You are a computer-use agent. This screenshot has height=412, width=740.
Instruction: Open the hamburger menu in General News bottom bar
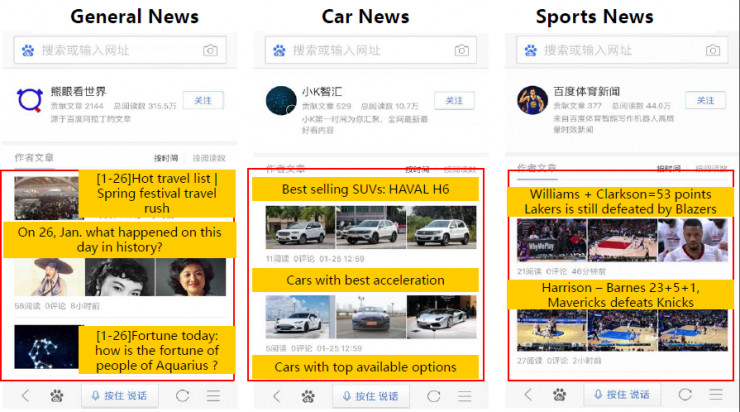[213, 395]
